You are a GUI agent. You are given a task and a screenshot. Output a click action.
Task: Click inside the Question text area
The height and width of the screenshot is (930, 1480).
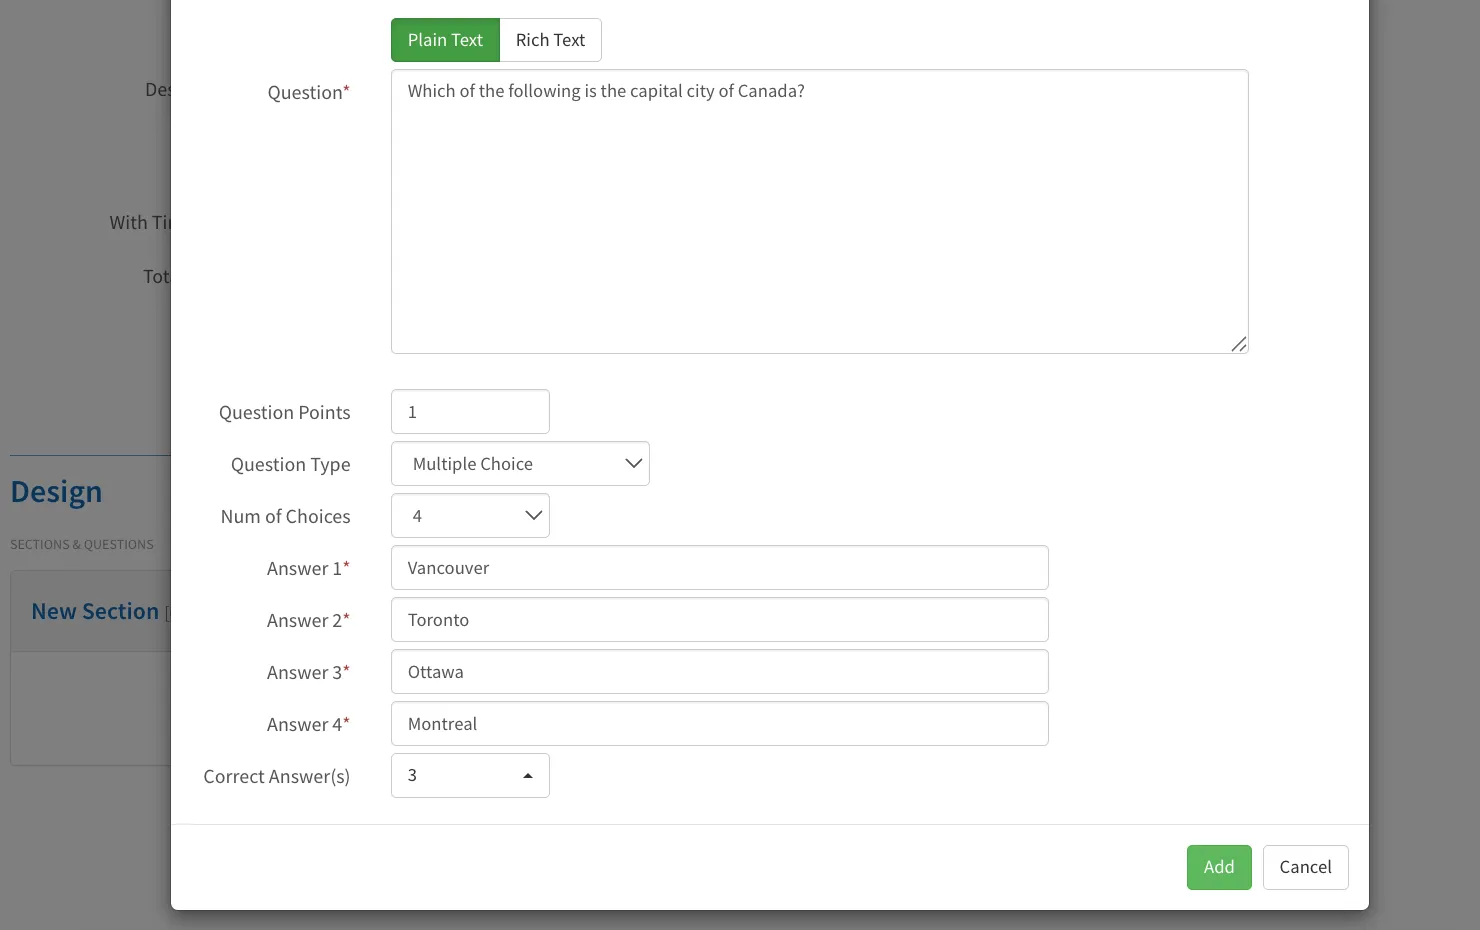tap(819, 211)
